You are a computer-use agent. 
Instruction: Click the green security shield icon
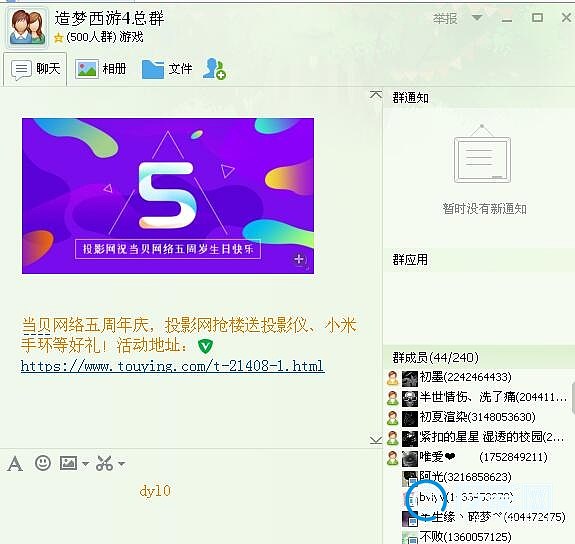205,346
